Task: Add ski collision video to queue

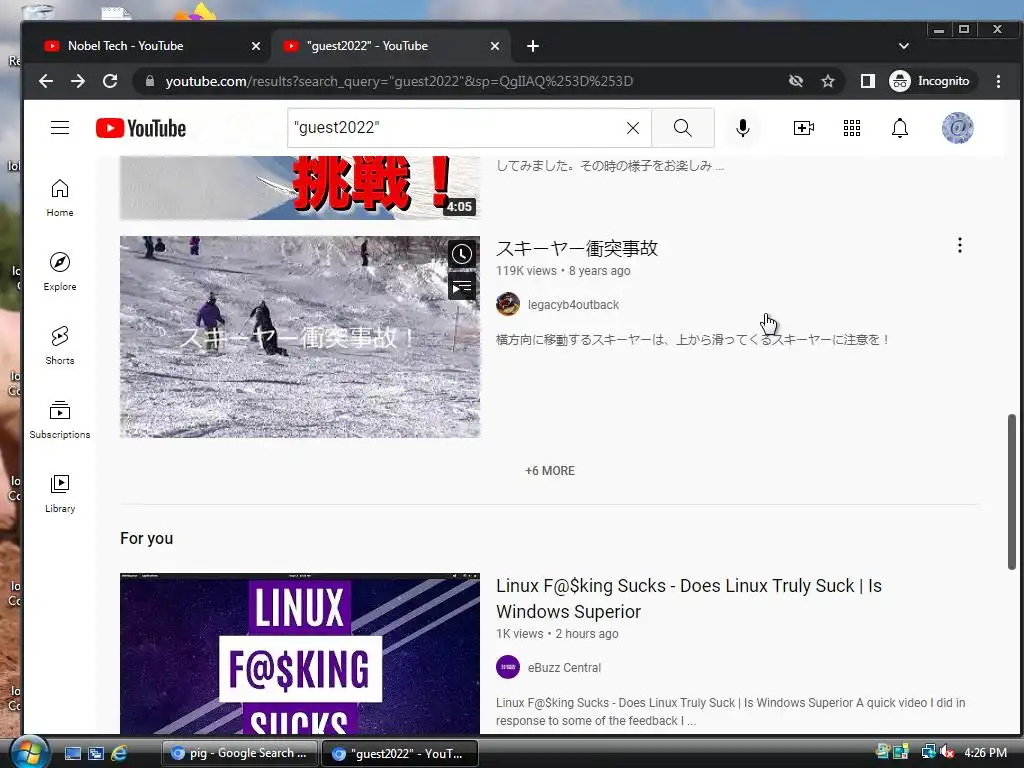Action: [462, 287]
